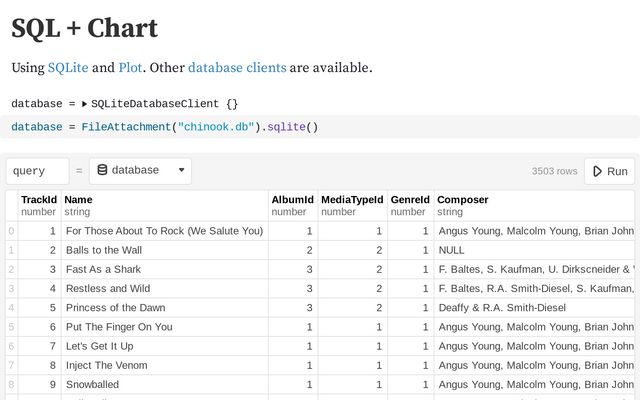The height and width of the screenshot is (400, 640).
Task: Select row index 0 in table
Action: click(11, 231)
